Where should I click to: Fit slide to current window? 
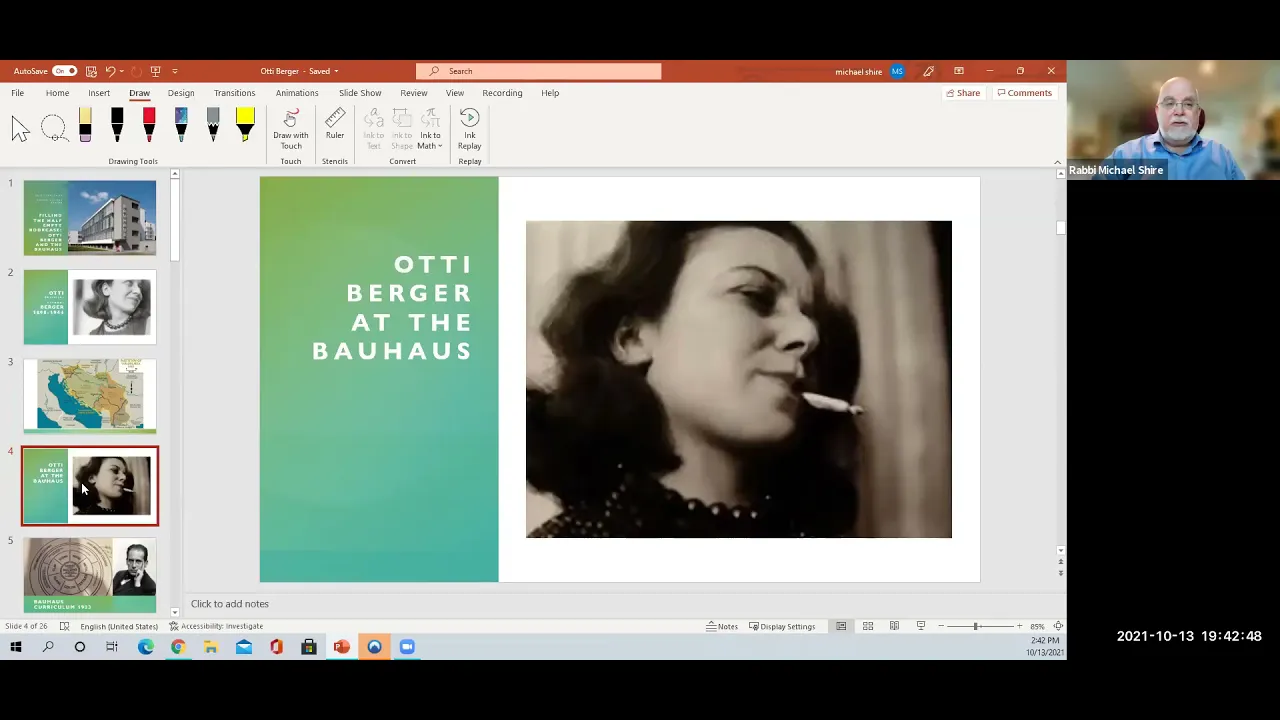1058,626
